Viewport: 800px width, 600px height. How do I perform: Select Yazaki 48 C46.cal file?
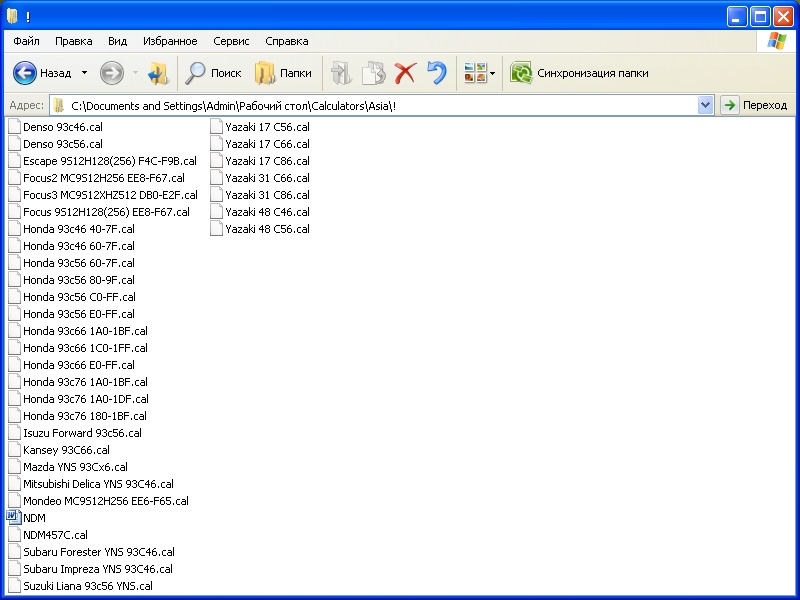pos(260,212)
